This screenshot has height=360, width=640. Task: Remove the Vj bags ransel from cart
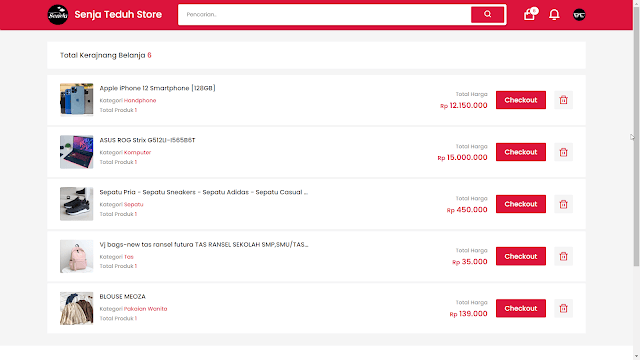563,256
